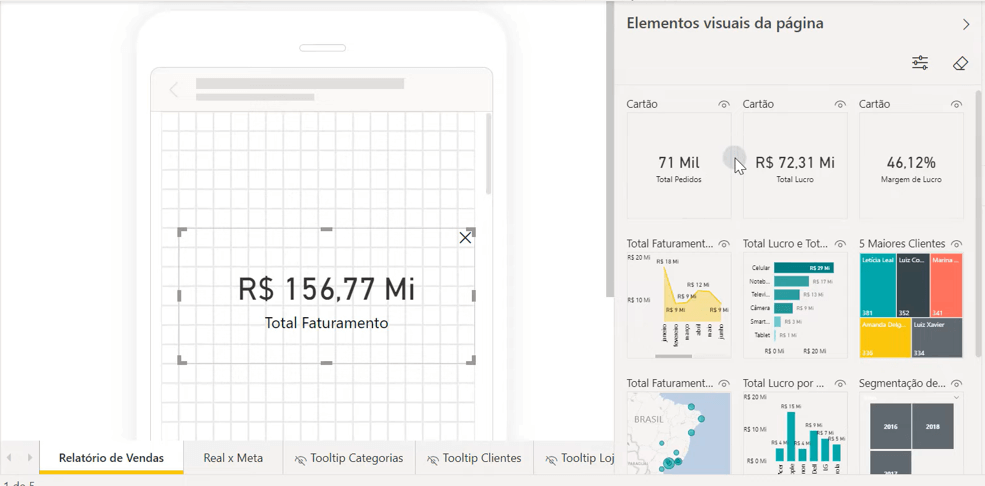Click the phone canvas vertical scrollbar
This screenshot has height=486, width=985.
(489, 154)
